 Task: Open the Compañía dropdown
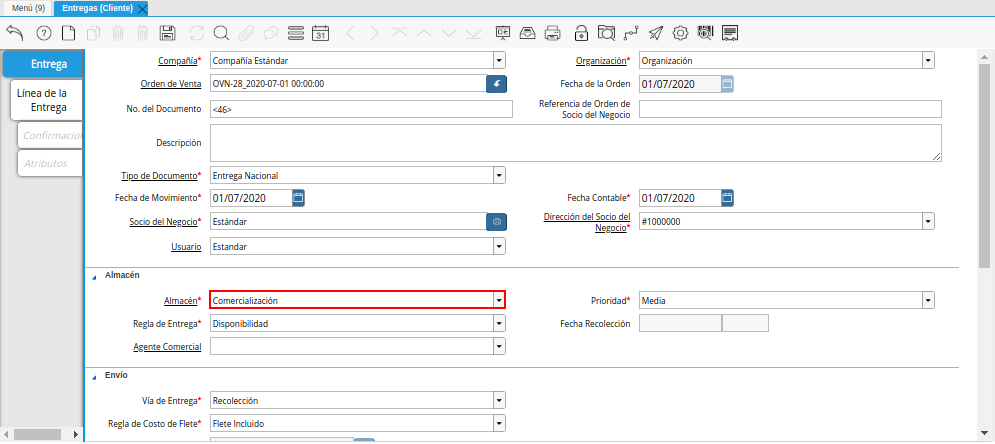pos(499,61)
